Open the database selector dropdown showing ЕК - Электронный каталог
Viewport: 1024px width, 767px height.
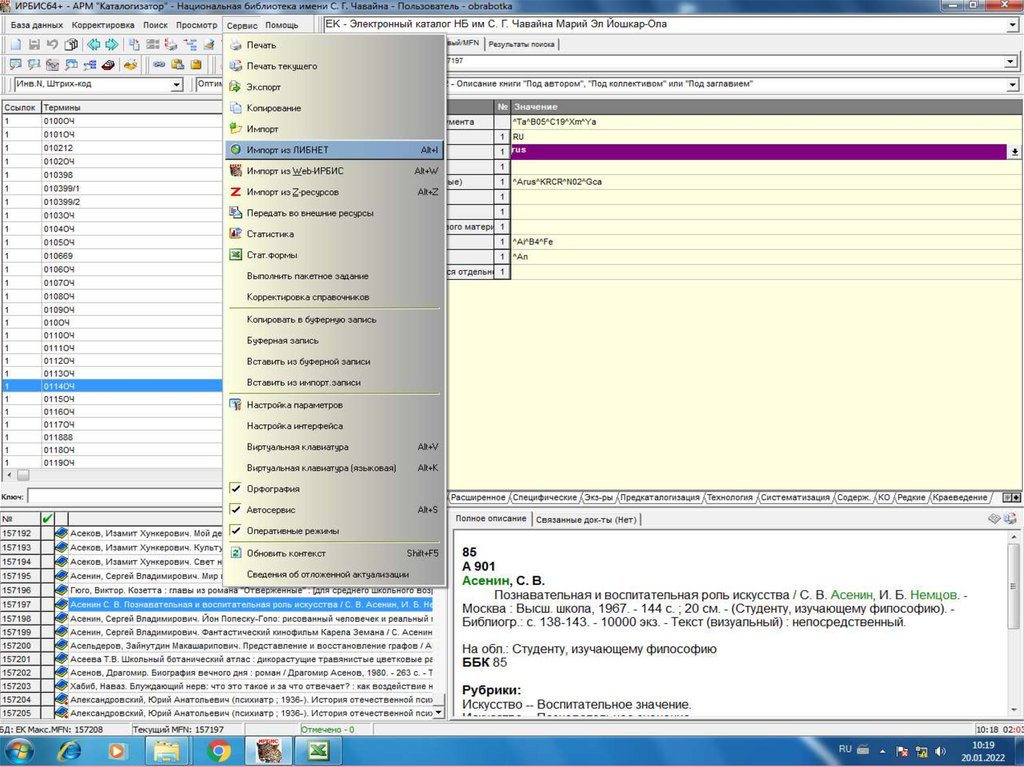pos(1012,25)
